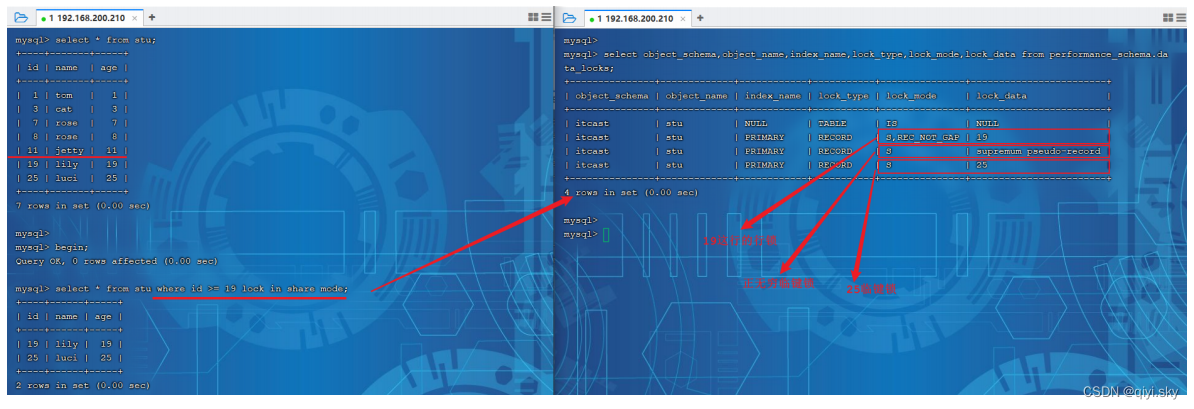
Task: Click the 'lock_mode' column header
Action: [911, 96]
